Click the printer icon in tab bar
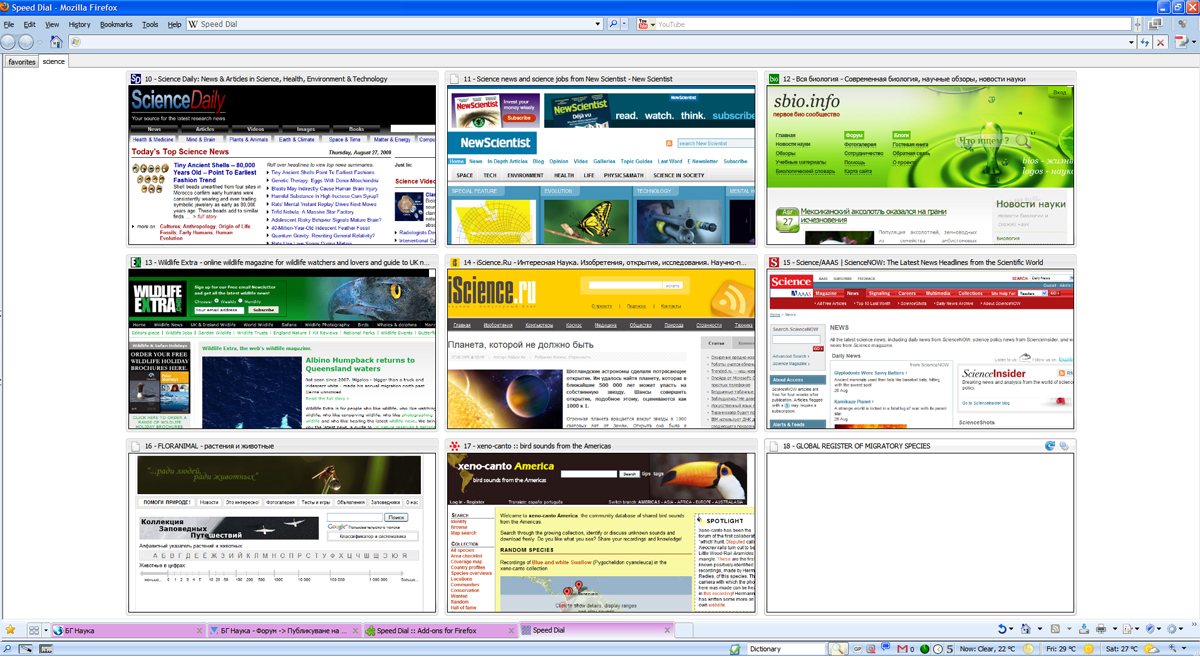 [1101, 629]
